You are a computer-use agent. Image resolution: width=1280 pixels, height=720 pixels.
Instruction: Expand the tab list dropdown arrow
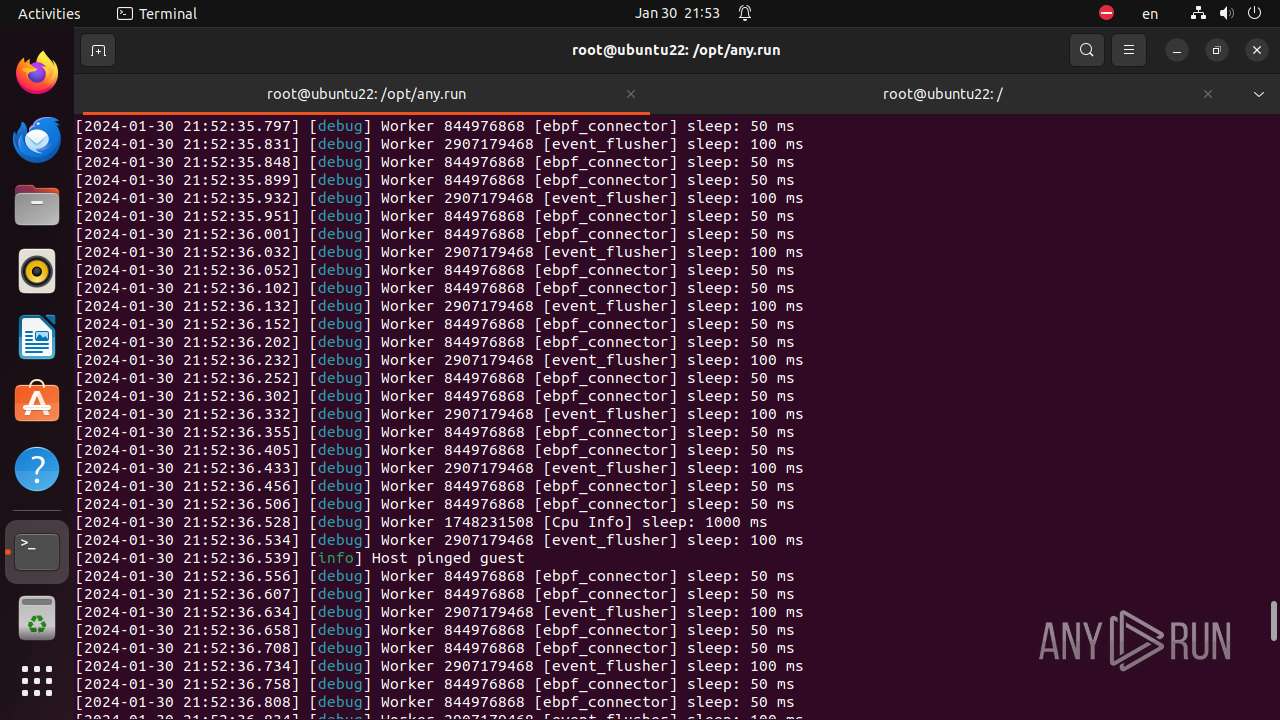(x=1259, y=94)
